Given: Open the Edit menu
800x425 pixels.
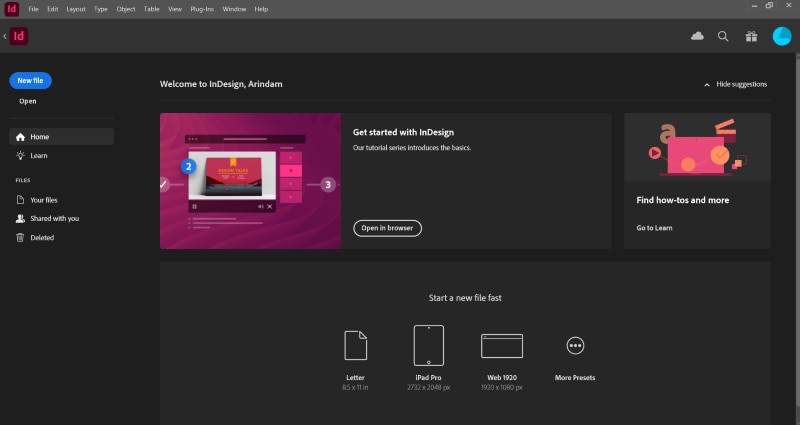Looking at the screenshot, I should [53, 9].
